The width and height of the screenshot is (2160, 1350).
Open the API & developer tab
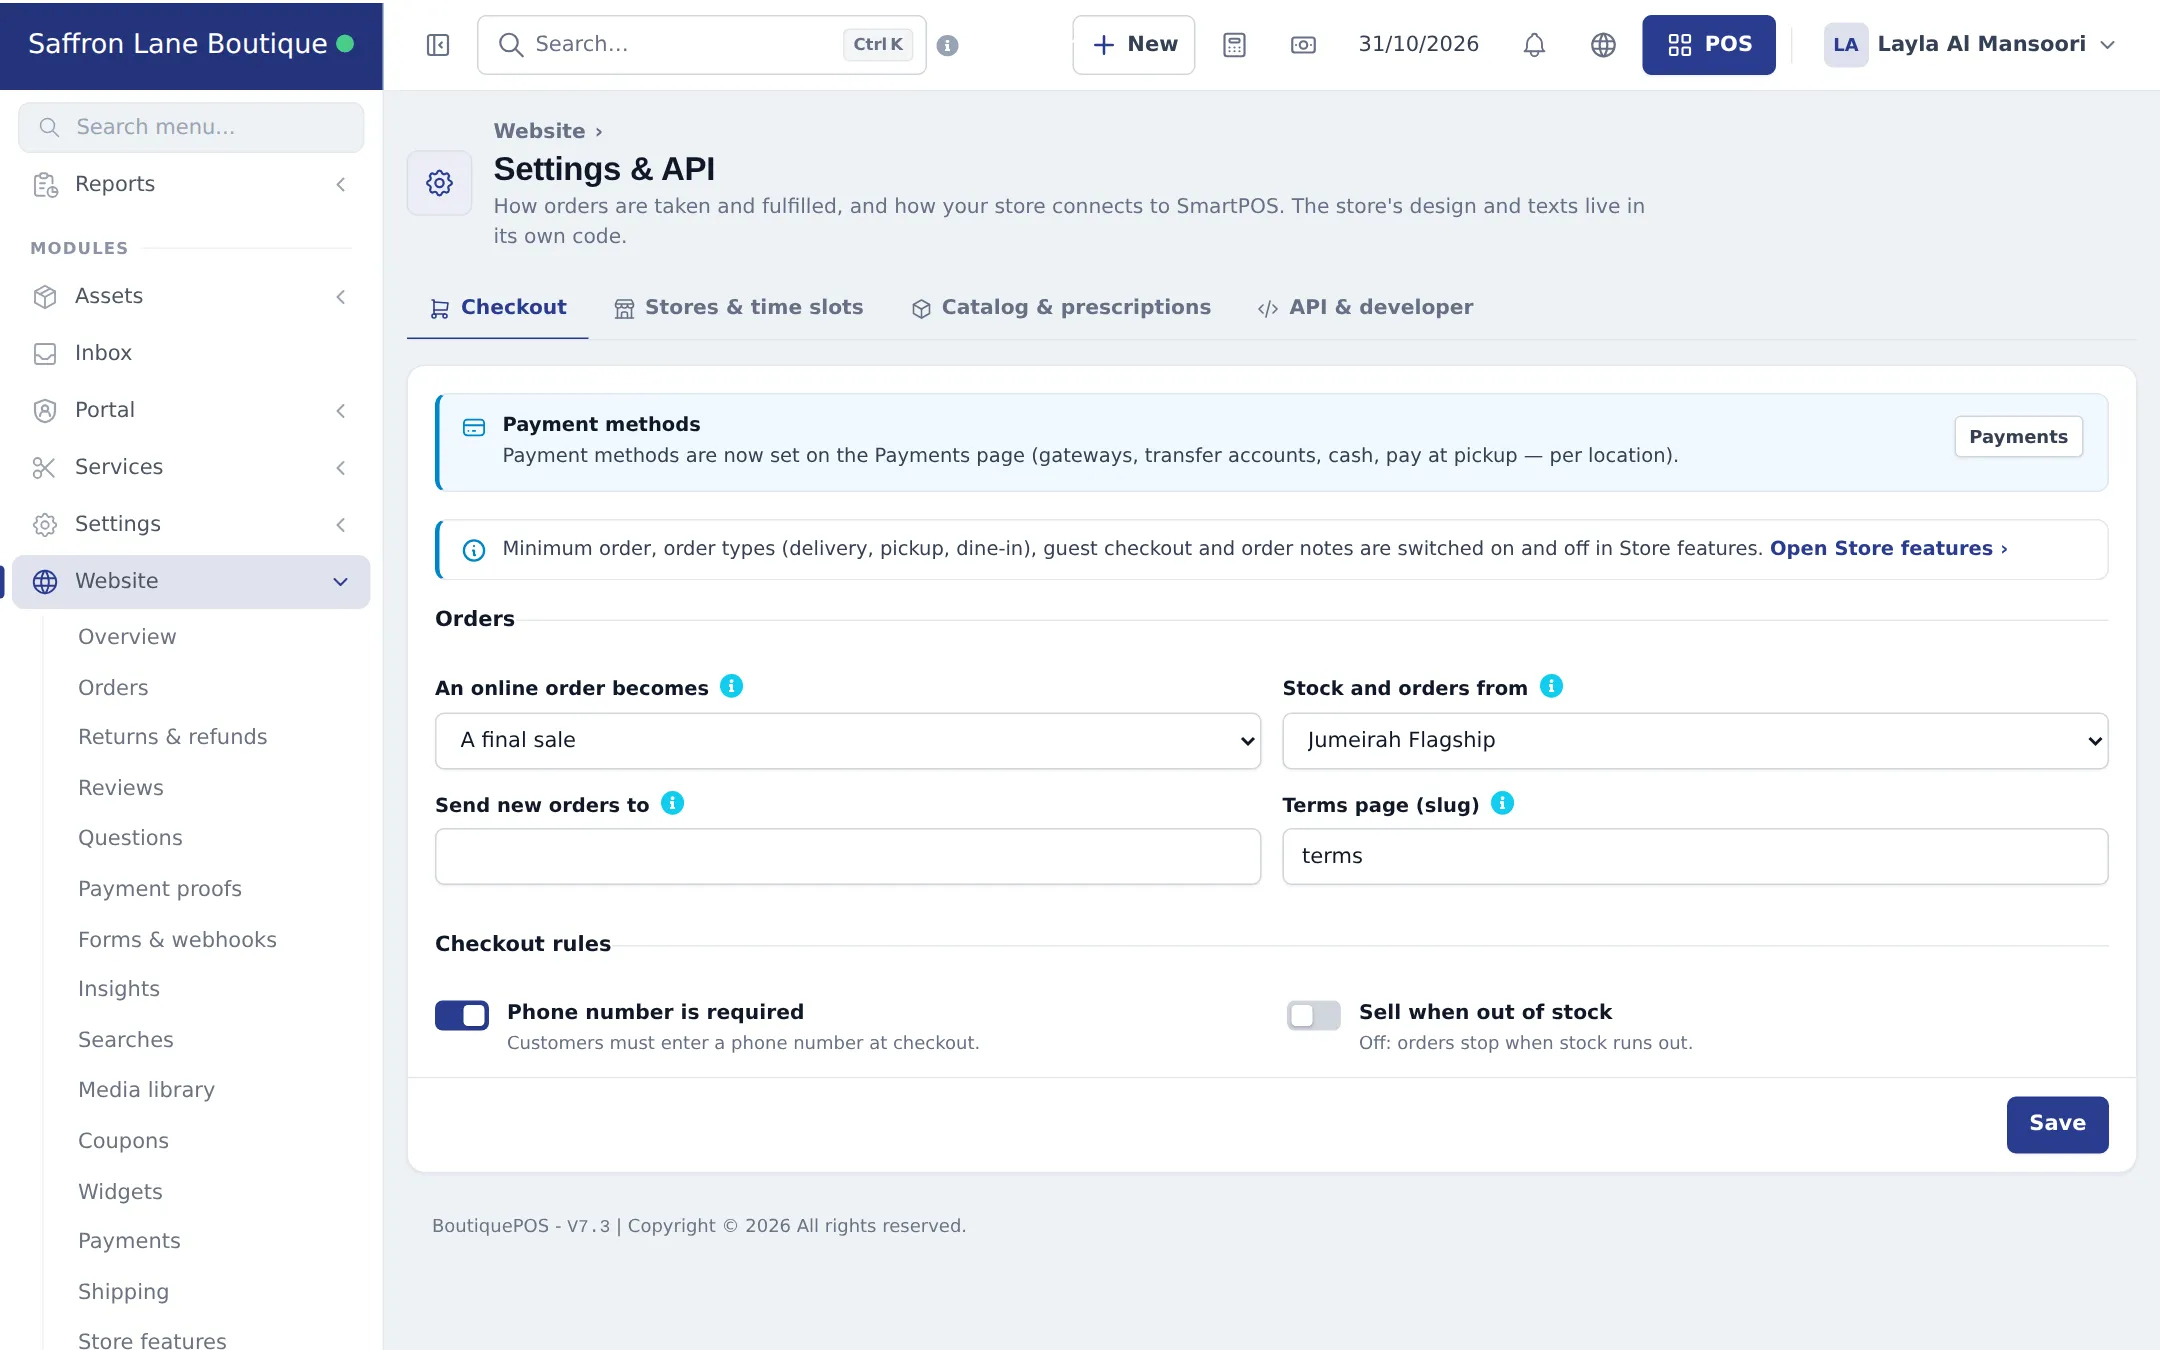coord(1365,308)
